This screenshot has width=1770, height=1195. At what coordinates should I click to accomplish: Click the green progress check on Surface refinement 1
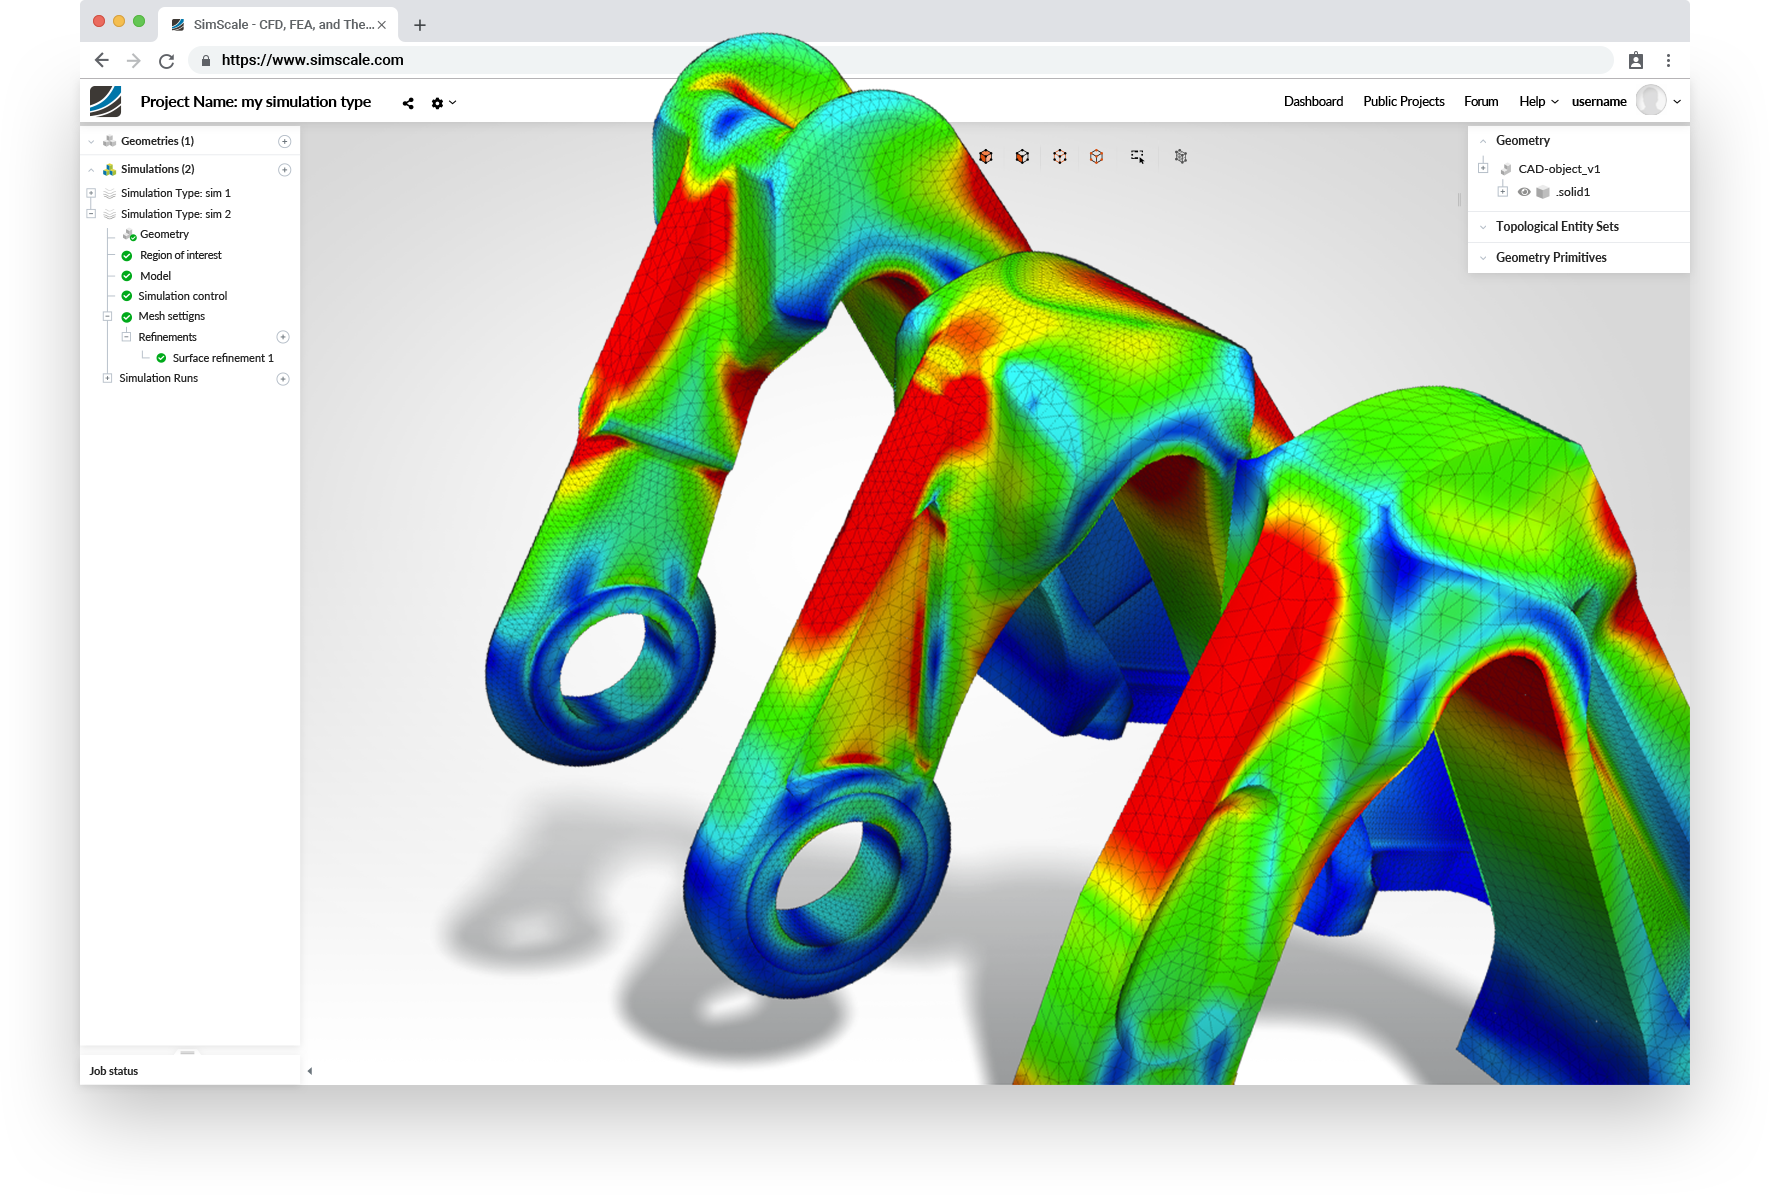162,358
